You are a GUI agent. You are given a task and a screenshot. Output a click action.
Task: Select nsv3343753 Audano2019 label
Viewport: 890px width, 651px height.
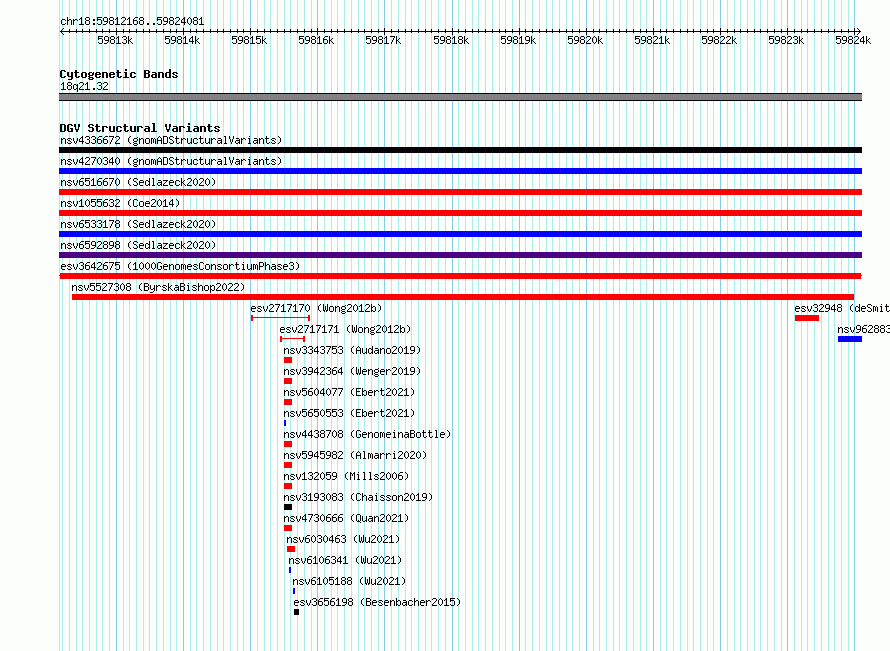(352, 350)
